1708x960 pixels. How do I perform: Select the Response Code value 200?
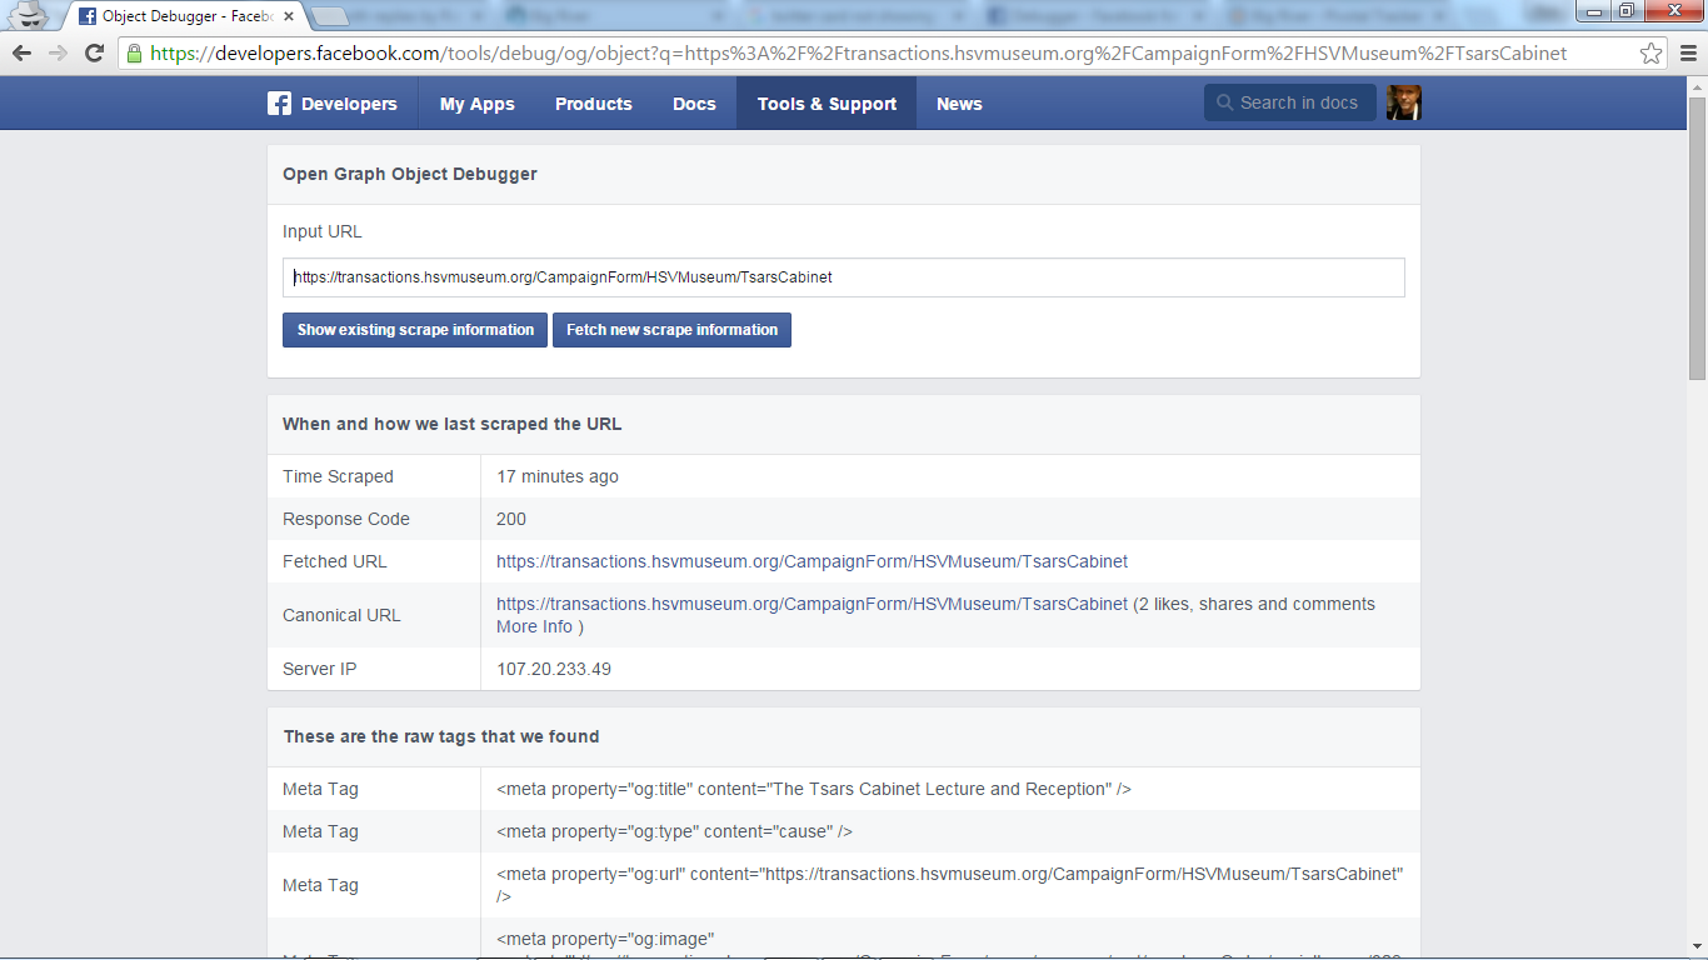tap(511, 519)
